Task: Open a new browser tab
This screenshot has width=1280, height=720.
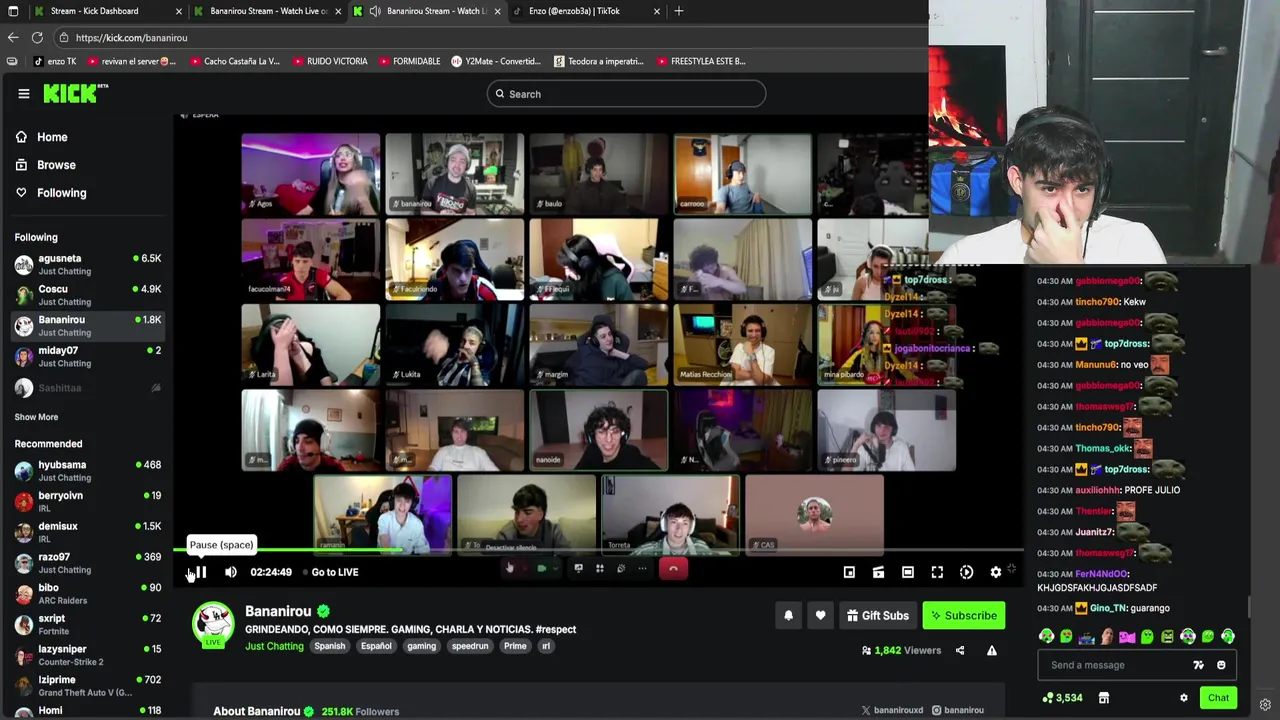Action: coord(679,11)
